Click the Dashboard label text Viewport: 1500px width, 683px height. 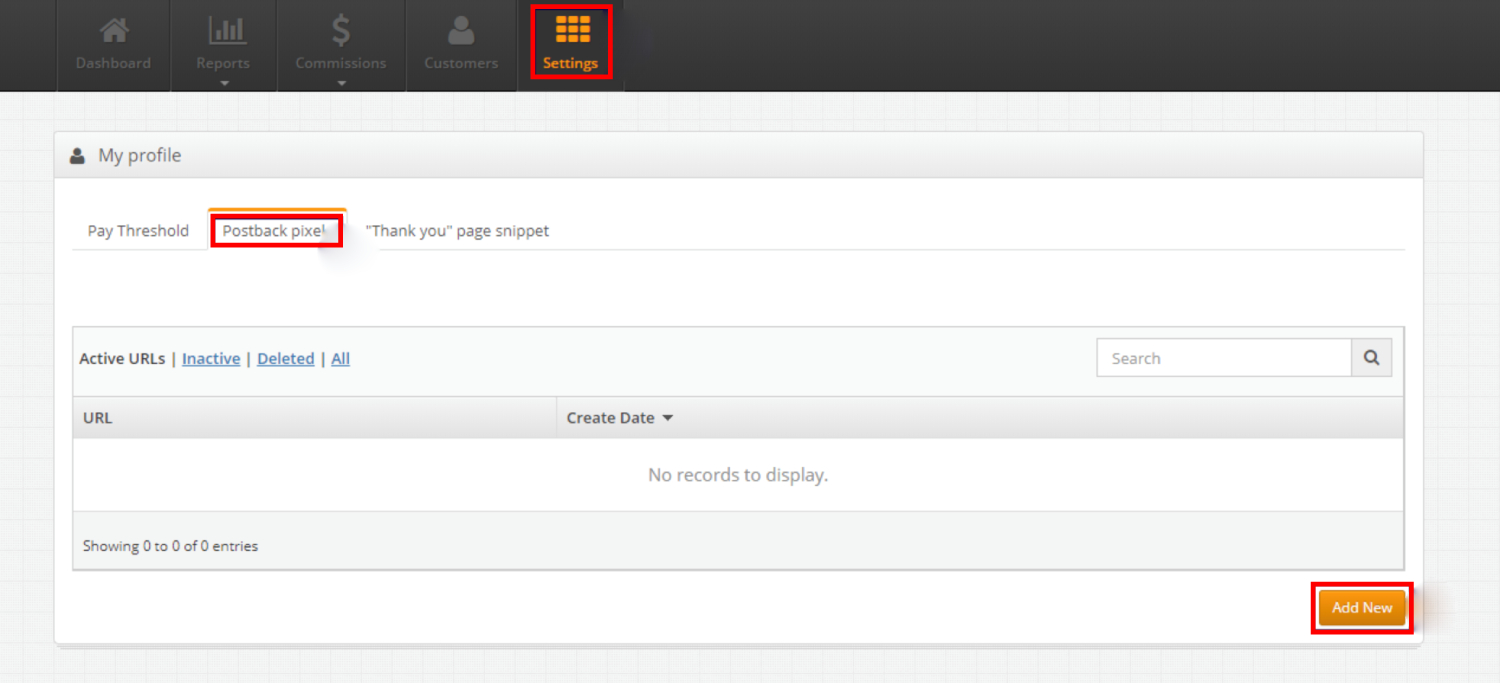pos(114,63)
